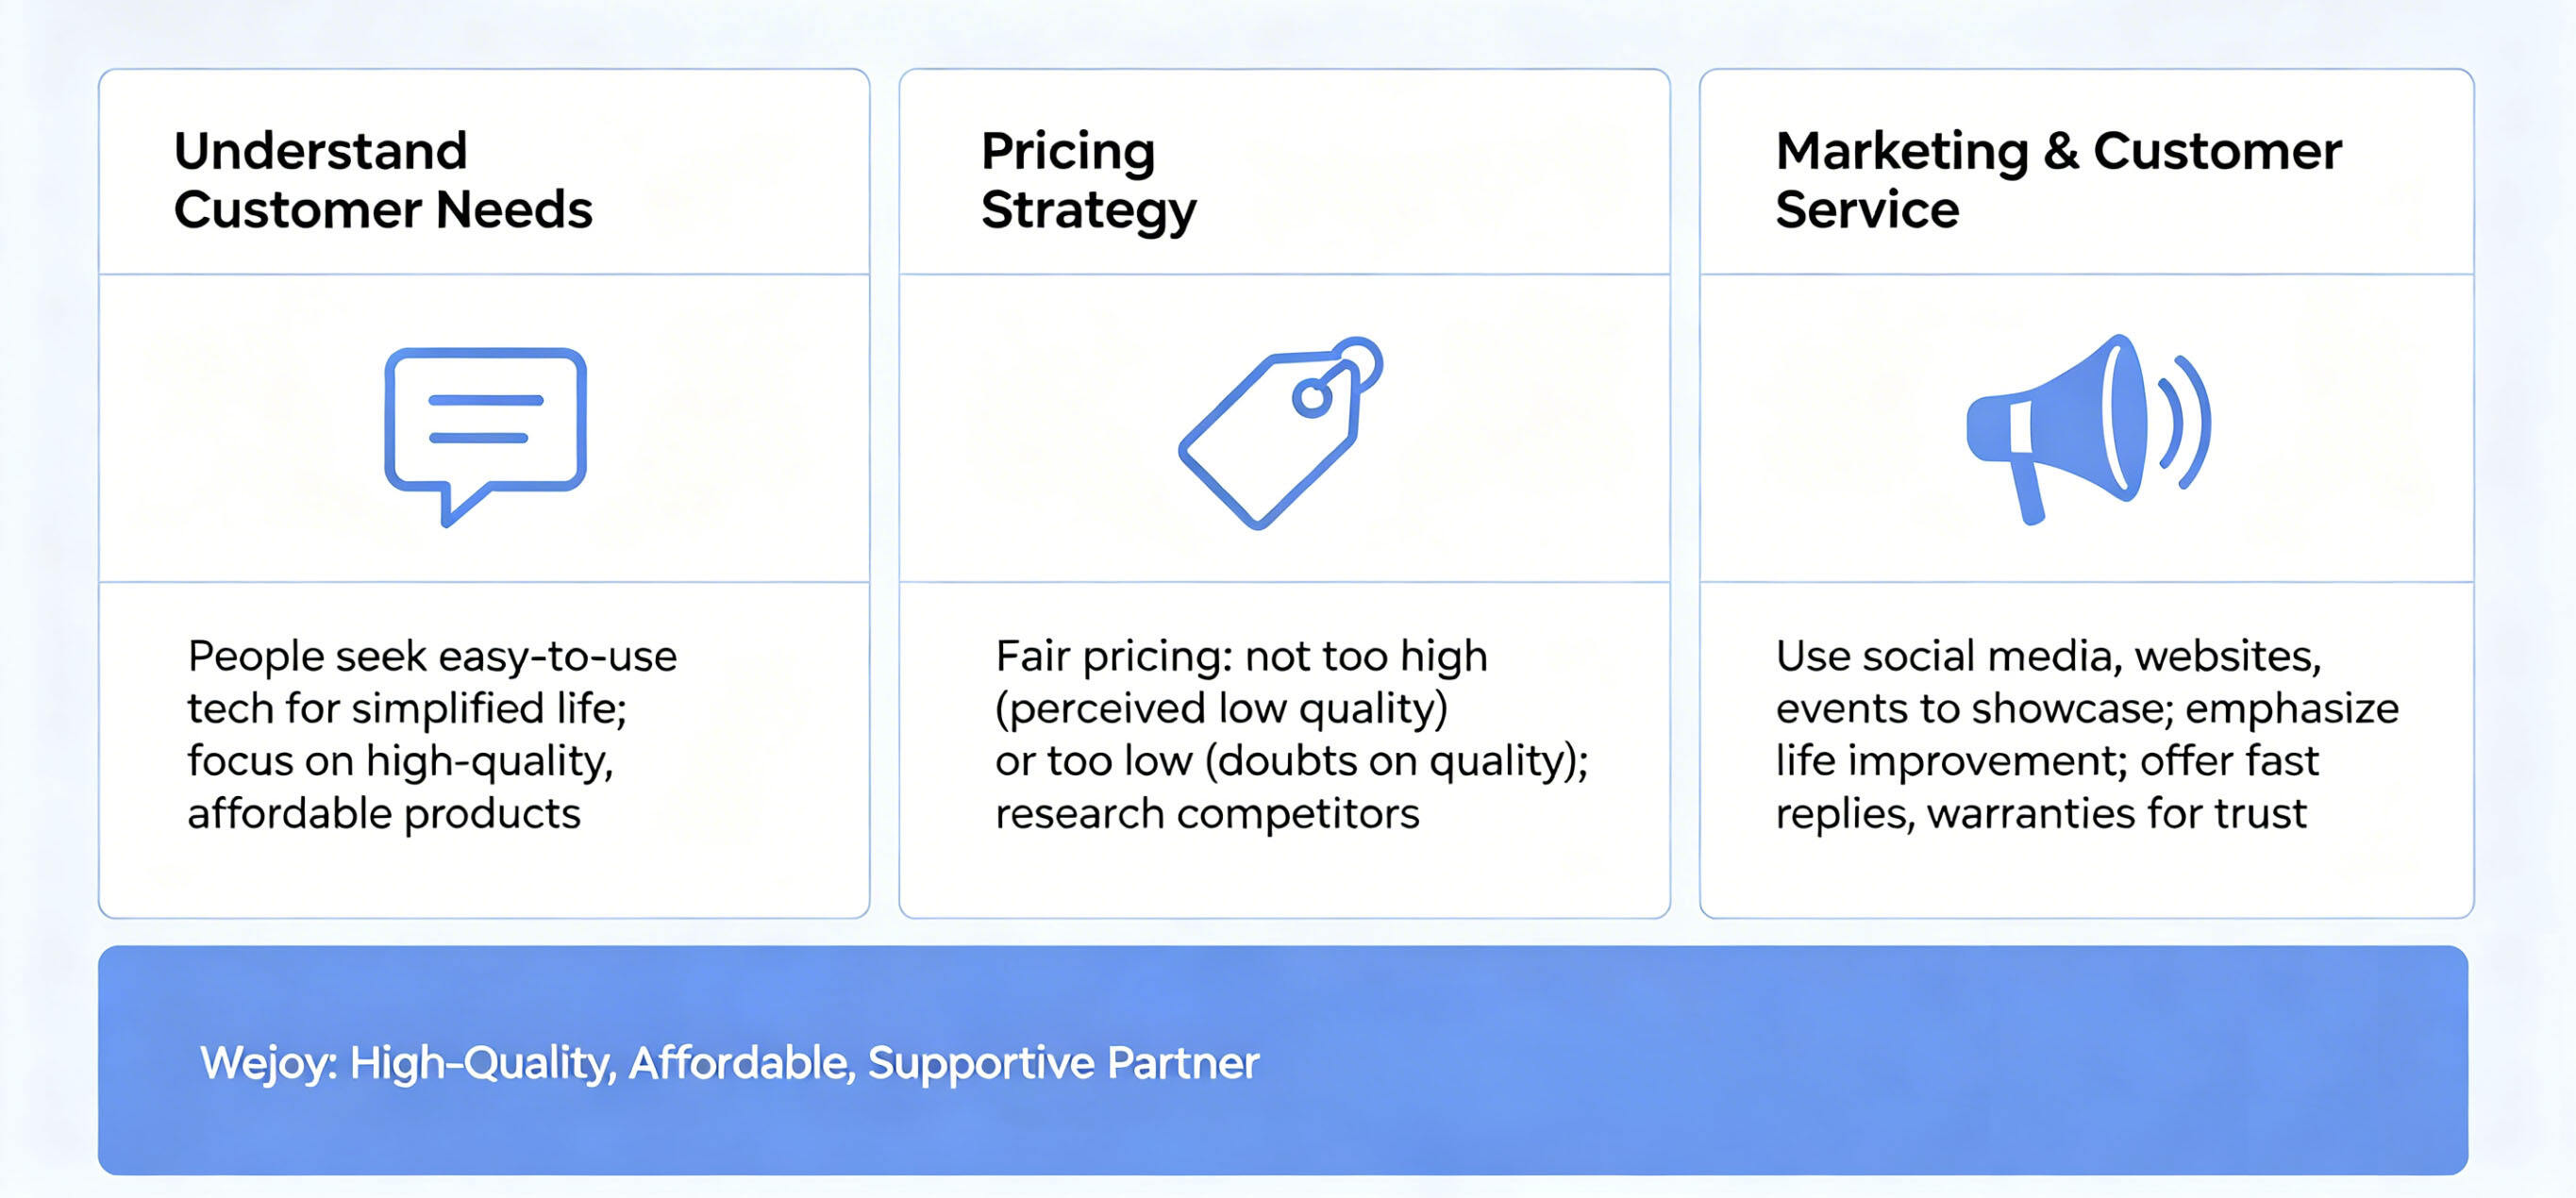Click the speech bubble message icon
Screen dimensions: 2576x1198
click(x=485, y=432)
